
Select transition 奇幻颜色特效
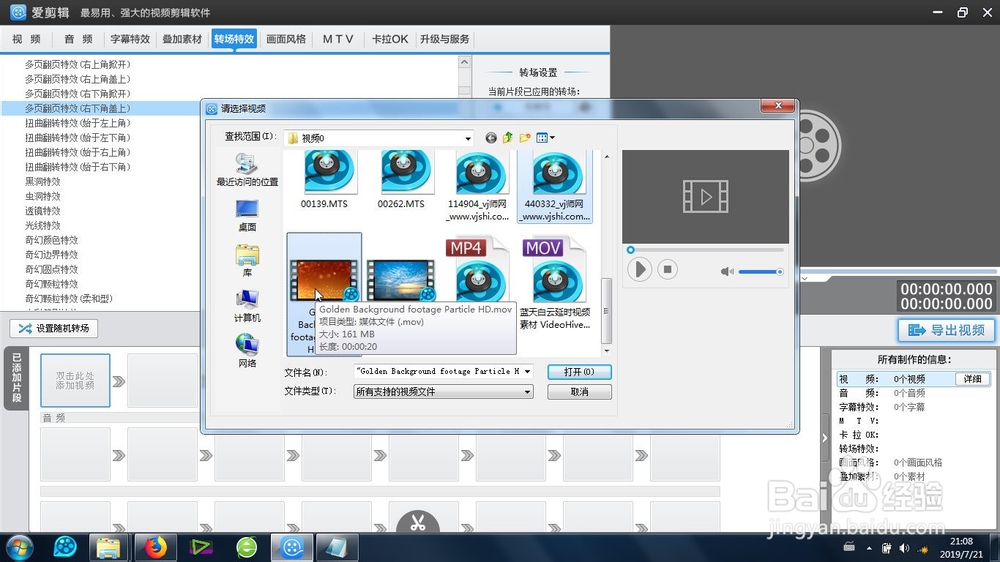(52, 240)
